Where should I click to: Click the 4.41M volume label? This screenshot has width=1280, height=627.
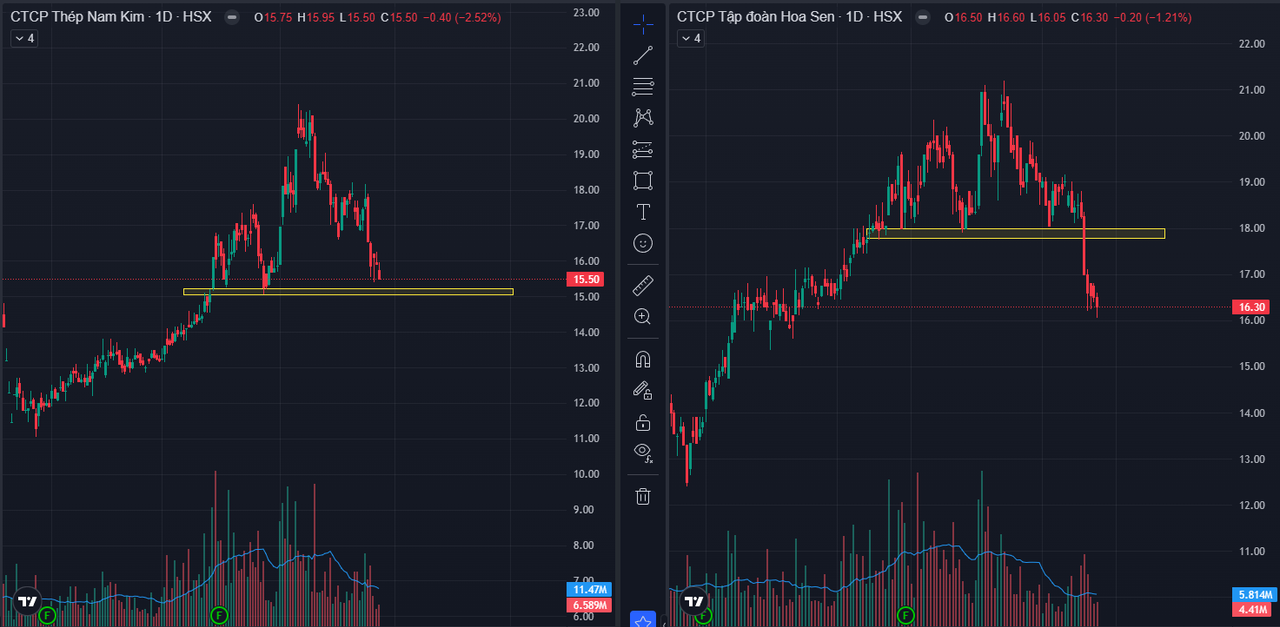pos(1252,609)
